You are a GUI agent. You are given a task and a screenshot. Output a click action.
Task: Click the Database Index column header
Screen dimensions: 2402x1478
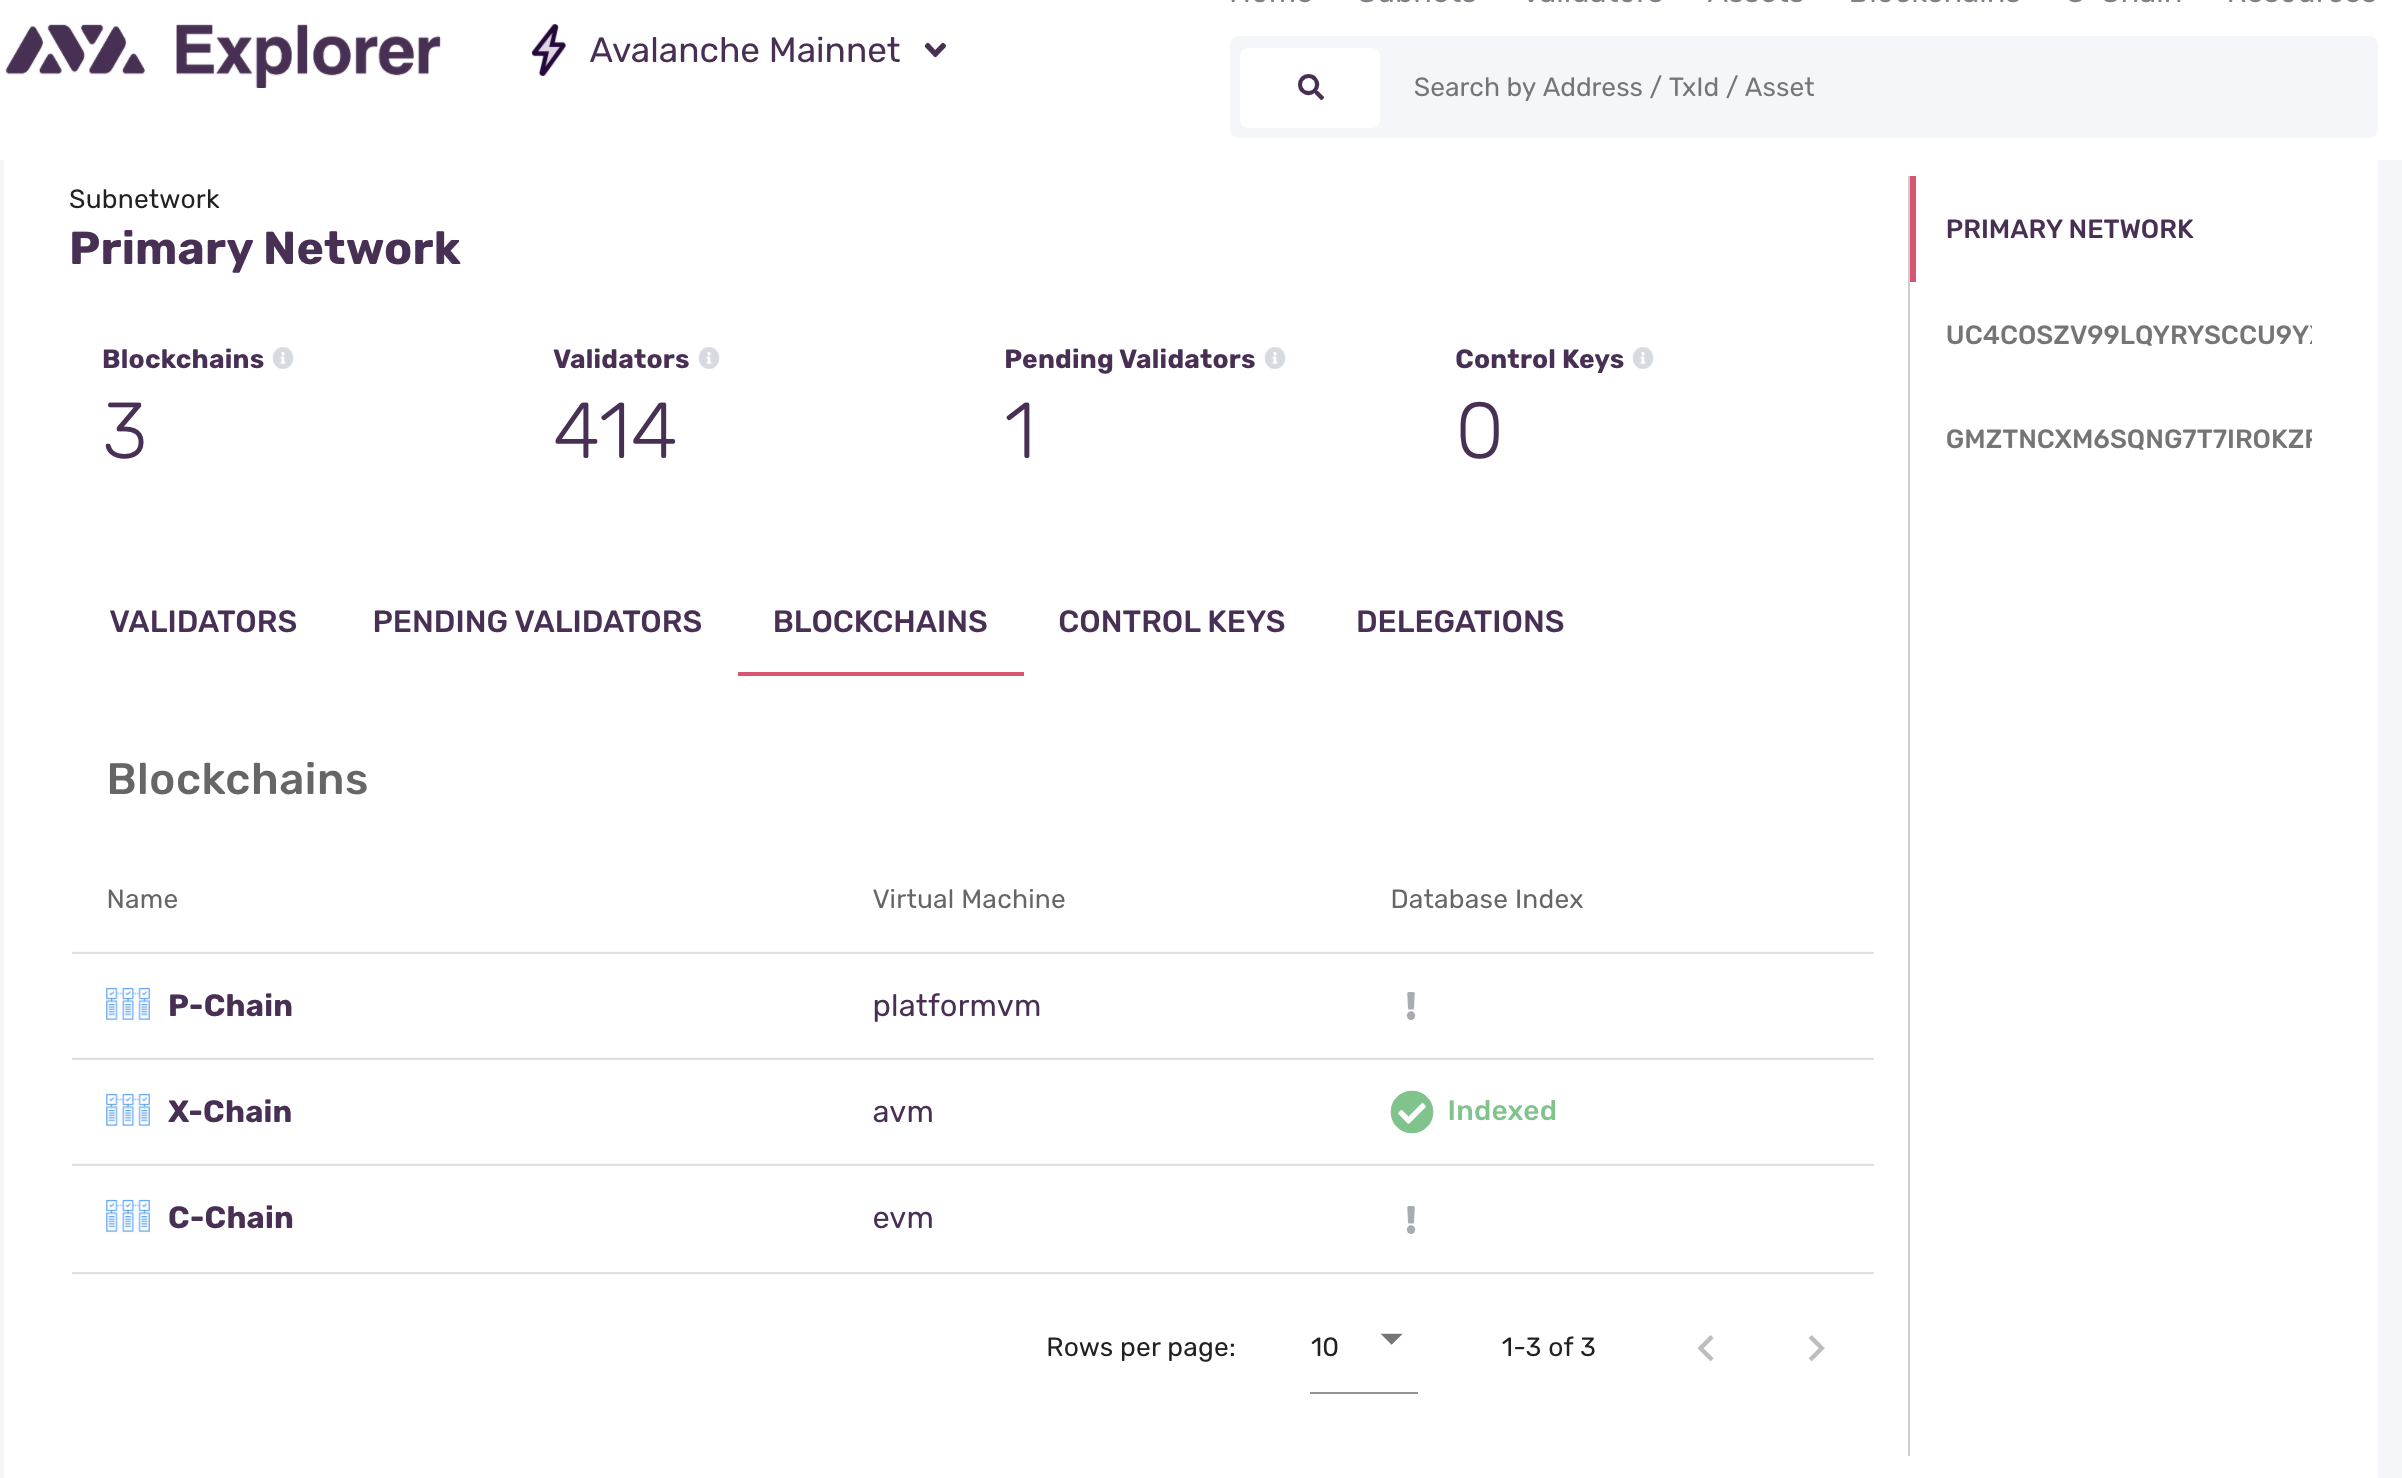pyautogui.click(x=1486, y=899)
